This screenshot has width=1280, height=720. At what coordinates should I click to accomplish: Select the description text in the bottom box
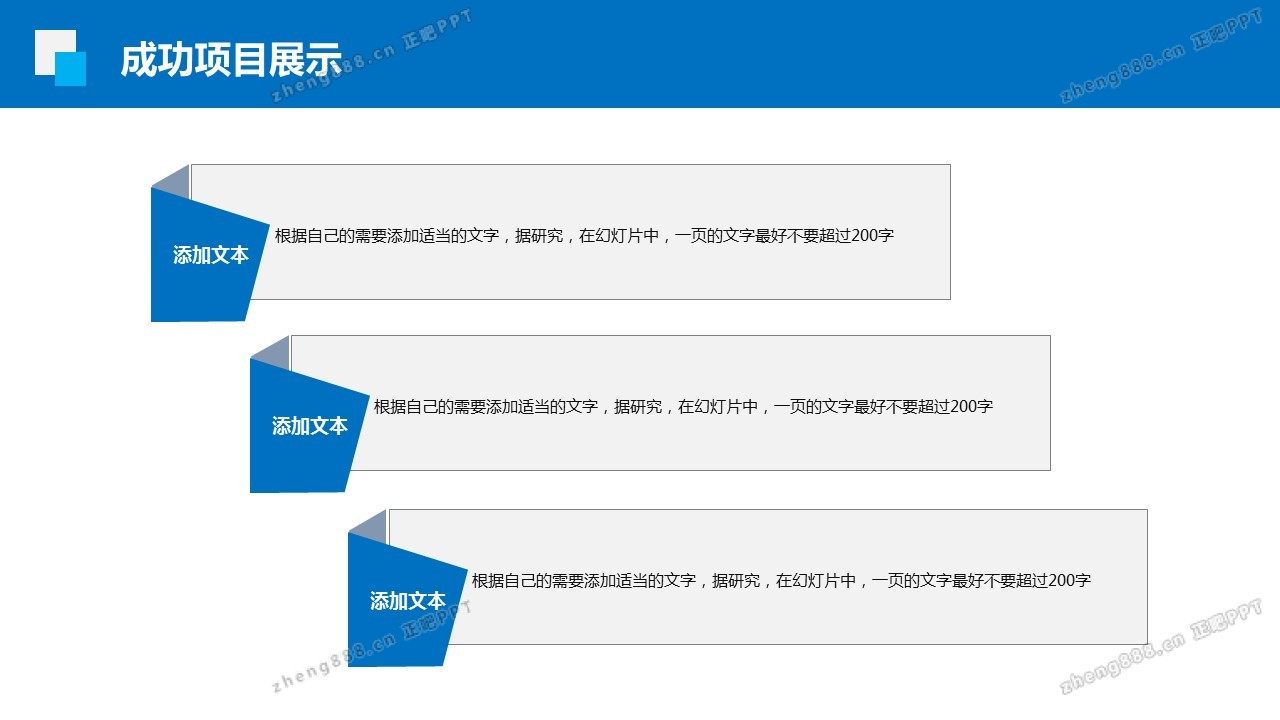tap(780, 580)
